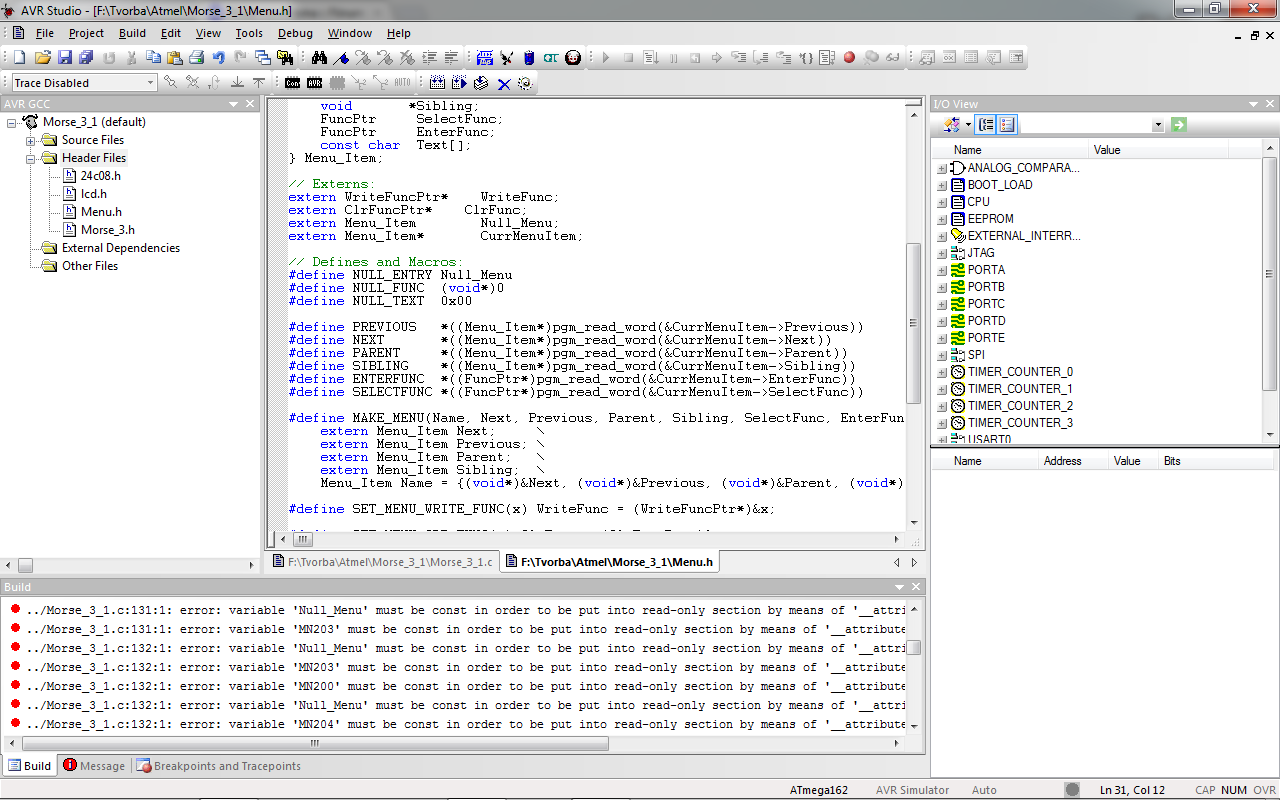Select the PORTE row in I/O View
Screen dimensions: 1280x800
click(985, 338)
